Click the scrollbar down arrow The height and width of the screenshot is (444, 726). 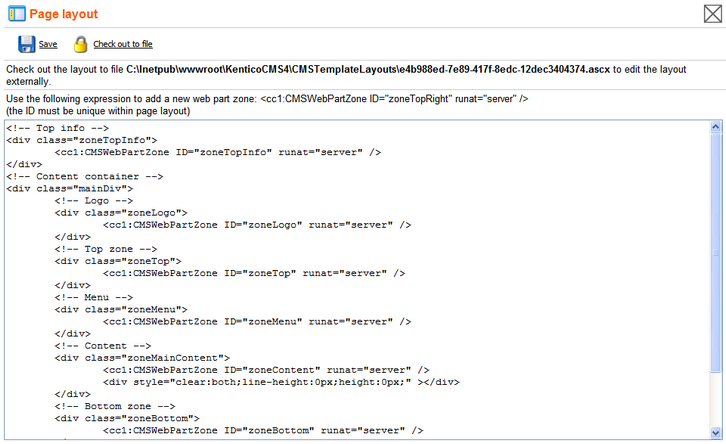tap(715, 433)
